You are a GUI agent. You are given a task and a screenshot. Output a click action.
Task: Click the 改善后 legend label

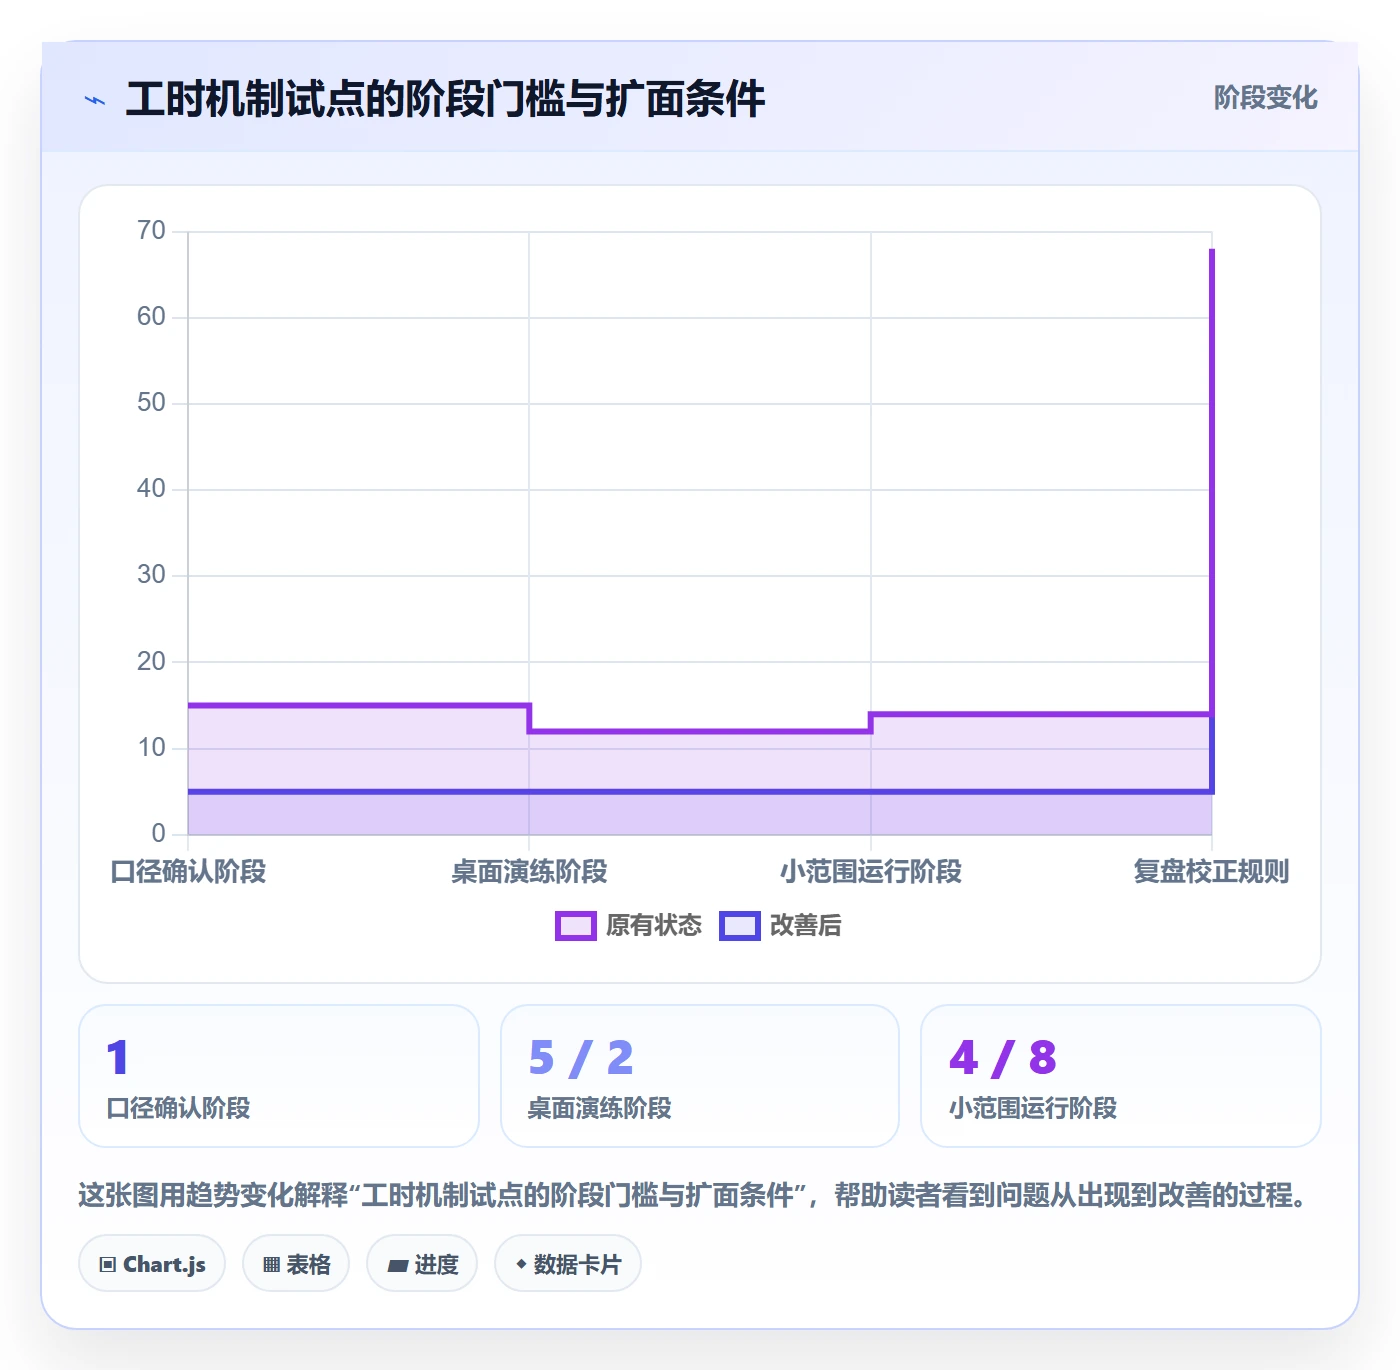[806, 926]
